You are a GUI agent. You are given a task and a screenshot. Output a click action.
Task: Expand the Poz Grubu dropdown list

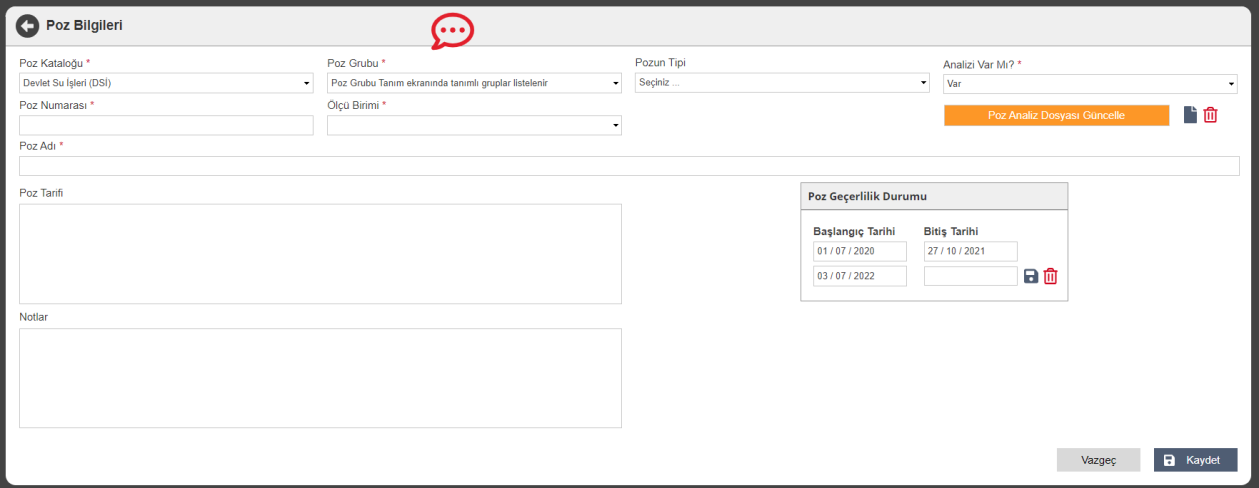[x=474, y=83]
